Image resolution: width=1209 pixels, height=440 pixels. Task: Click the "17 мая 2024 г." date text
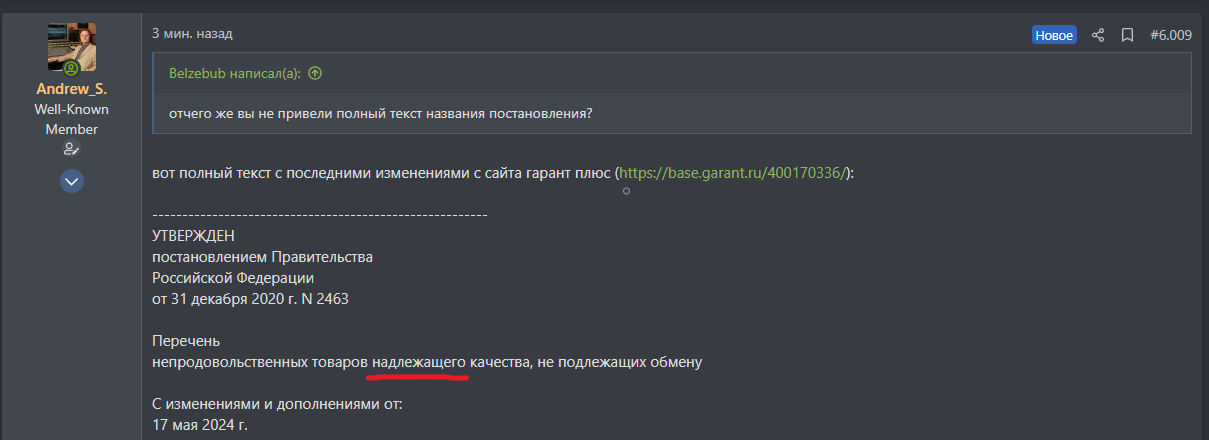click(200, 425)
